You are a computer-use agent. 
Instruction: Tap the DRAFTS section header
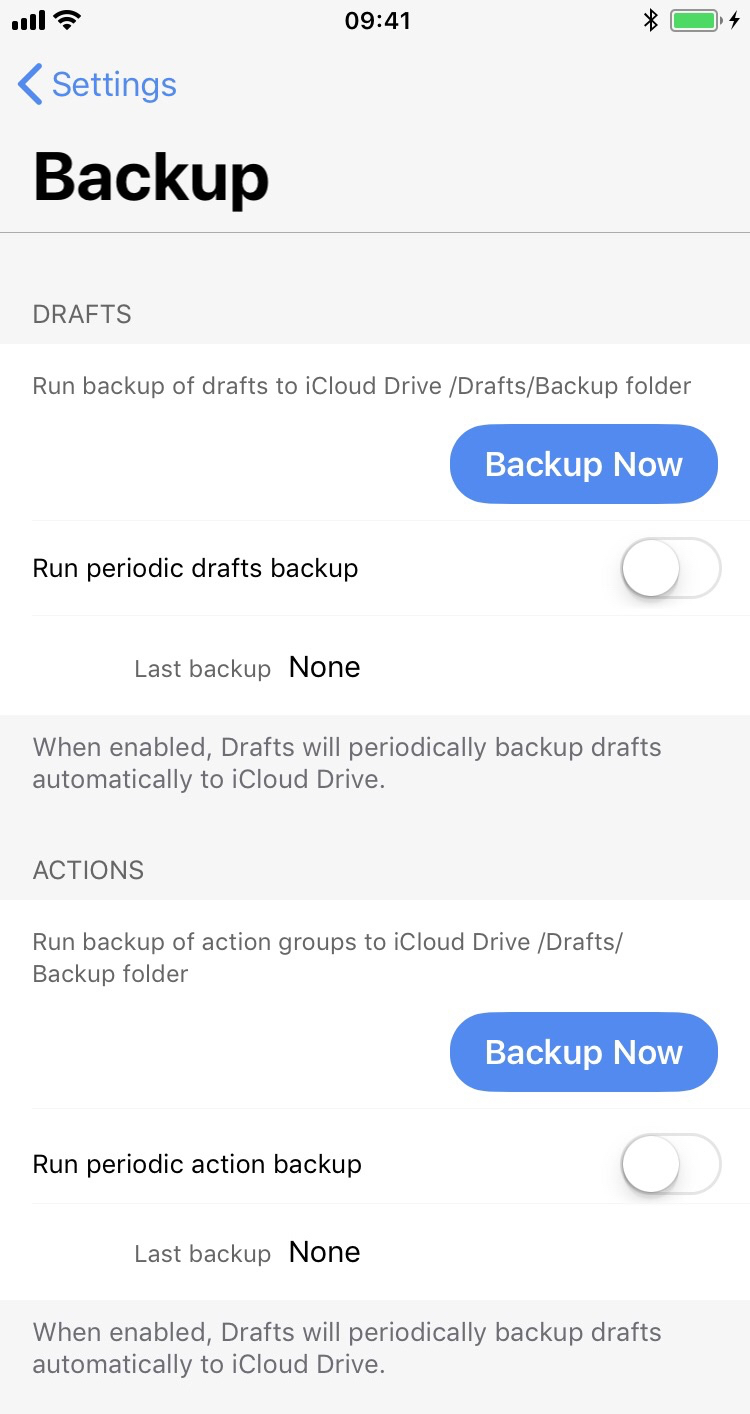click(82, 314)
